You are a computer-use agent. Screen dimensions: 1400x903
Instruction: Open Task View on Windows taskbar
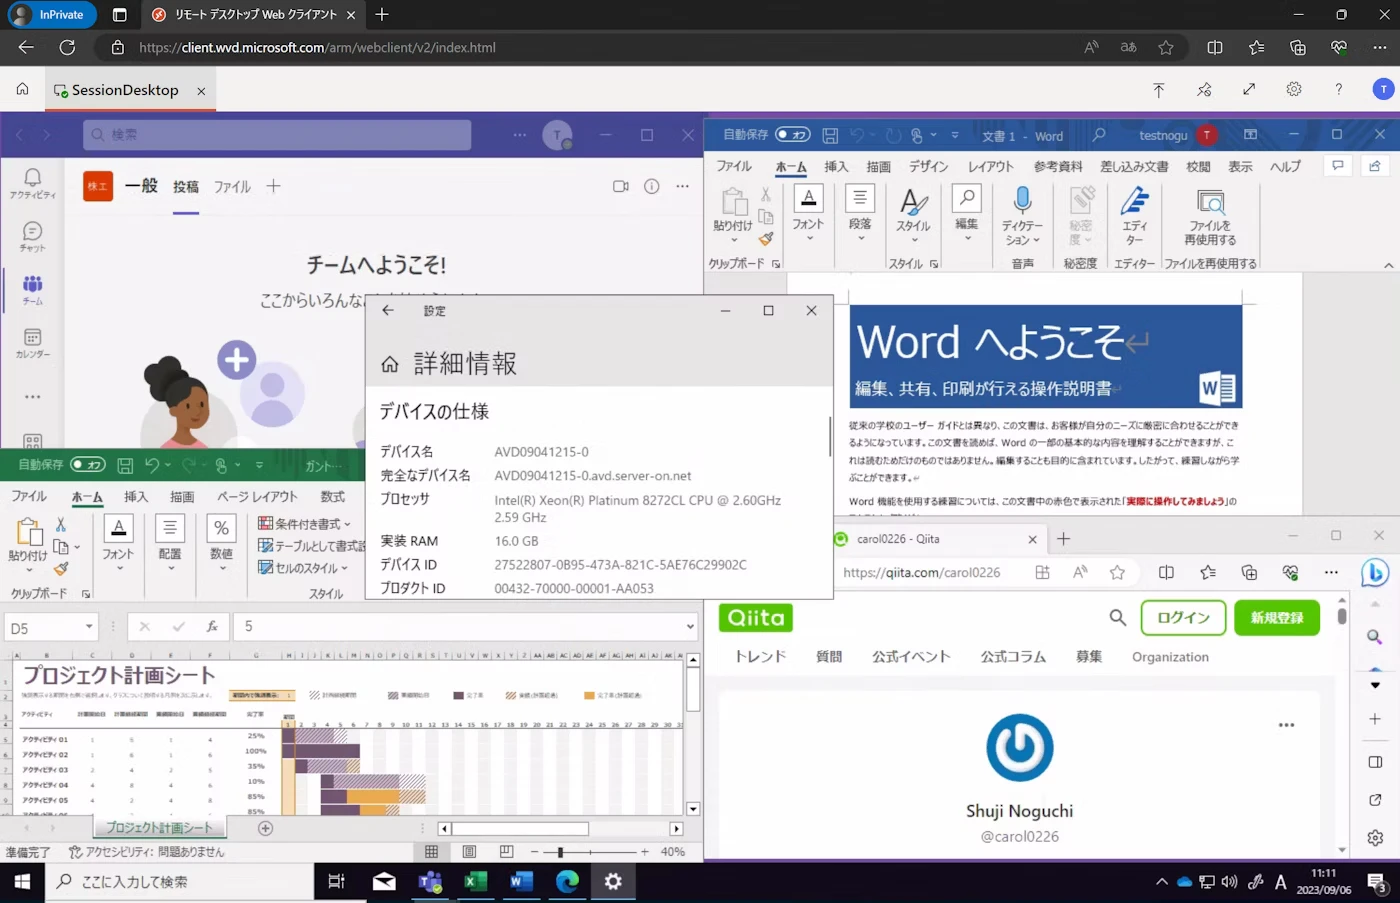point(337,881)
